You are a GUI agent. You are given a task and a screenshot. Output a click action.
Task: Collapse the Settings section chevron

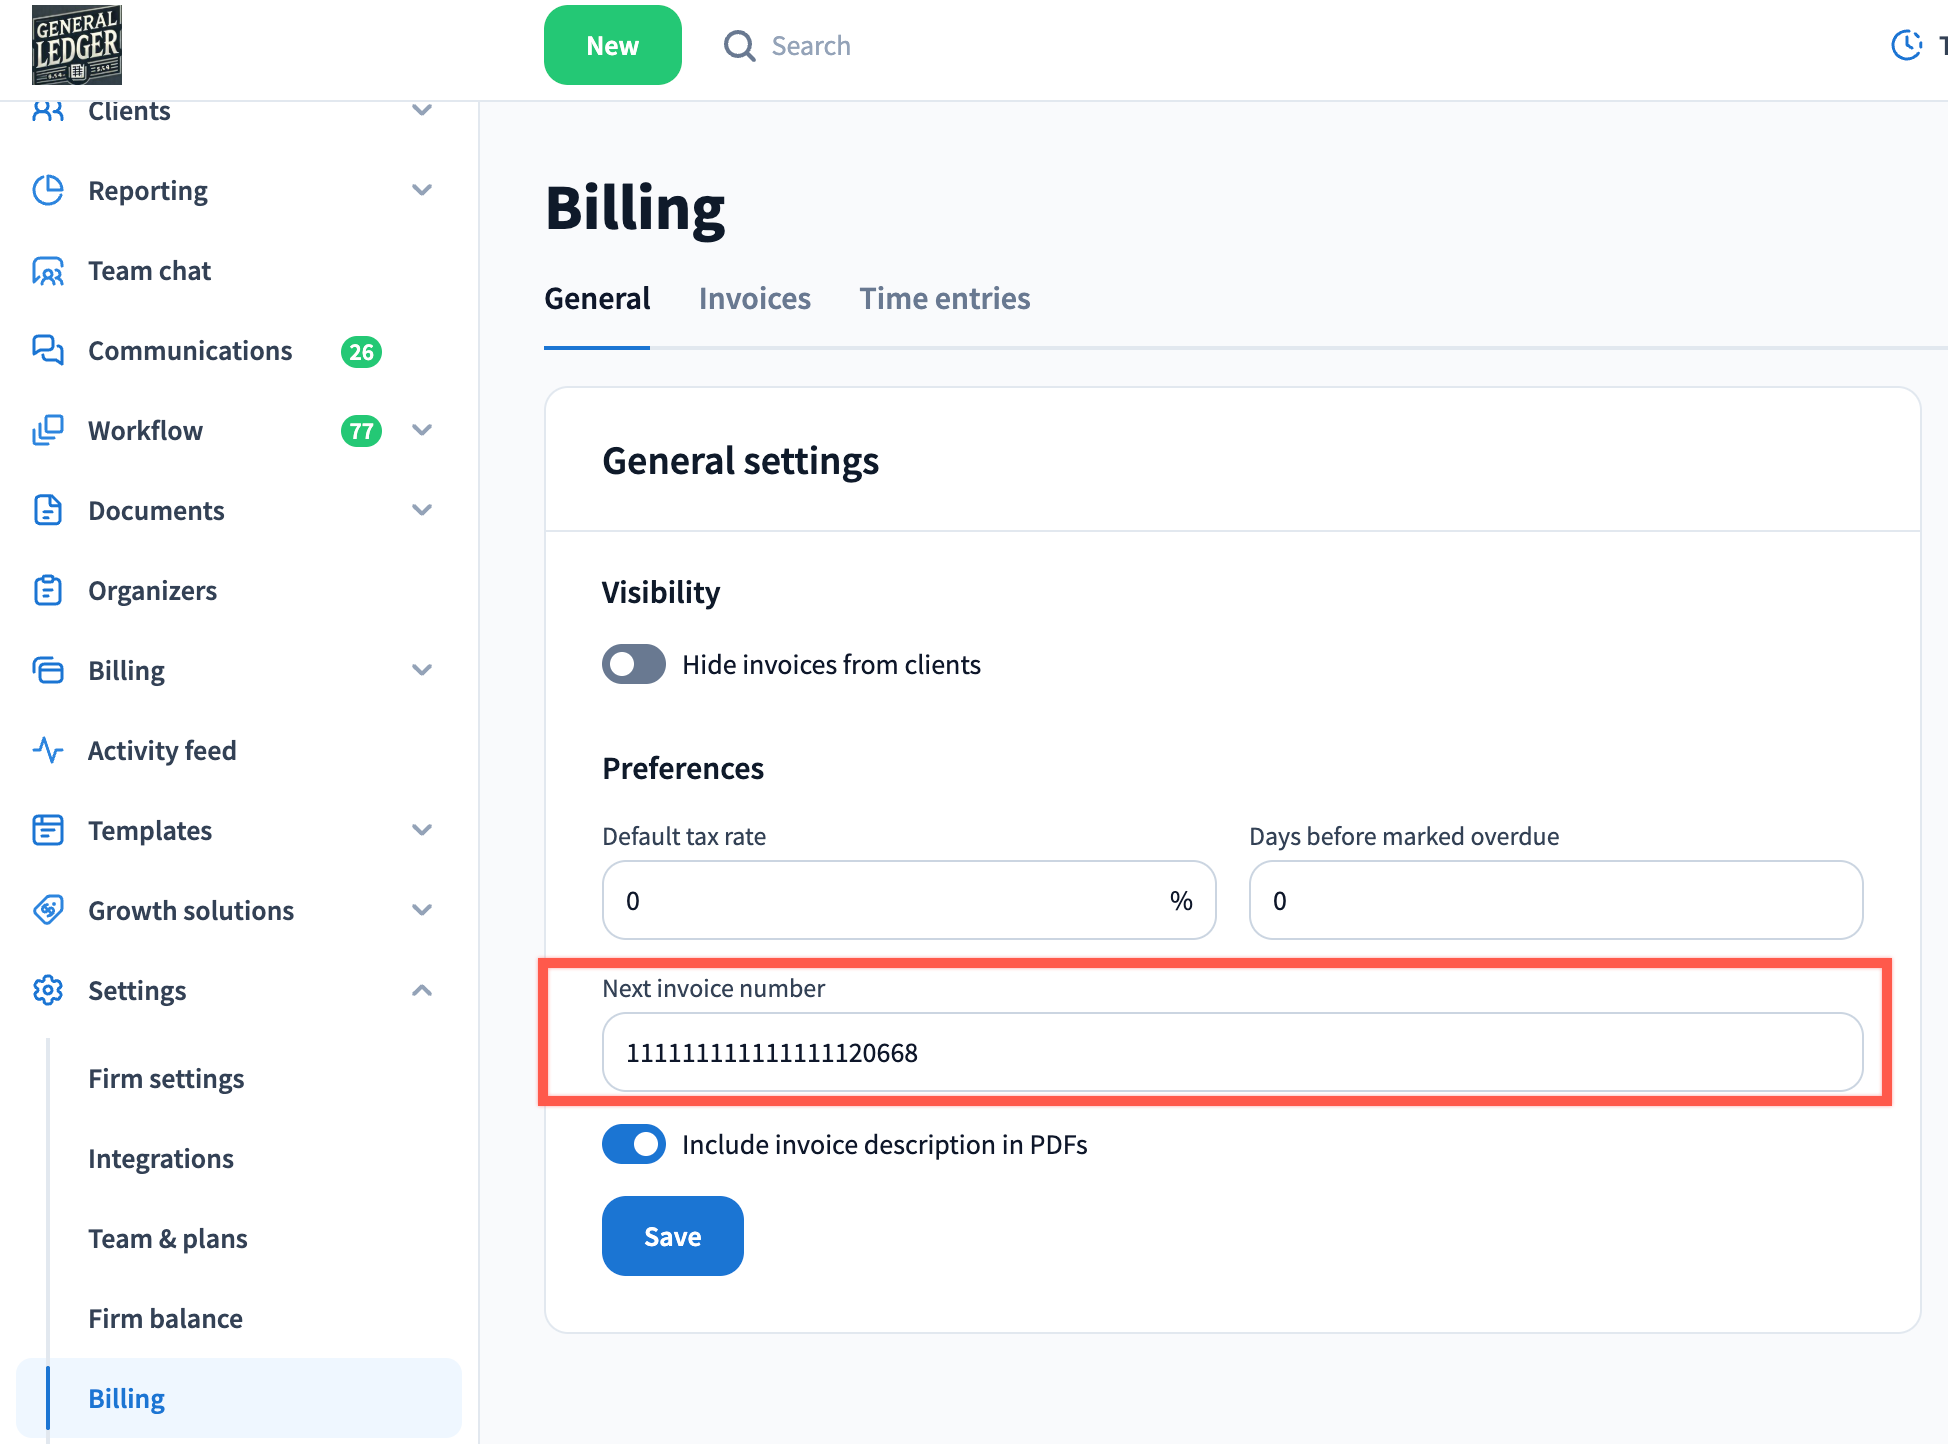(422, 990)
